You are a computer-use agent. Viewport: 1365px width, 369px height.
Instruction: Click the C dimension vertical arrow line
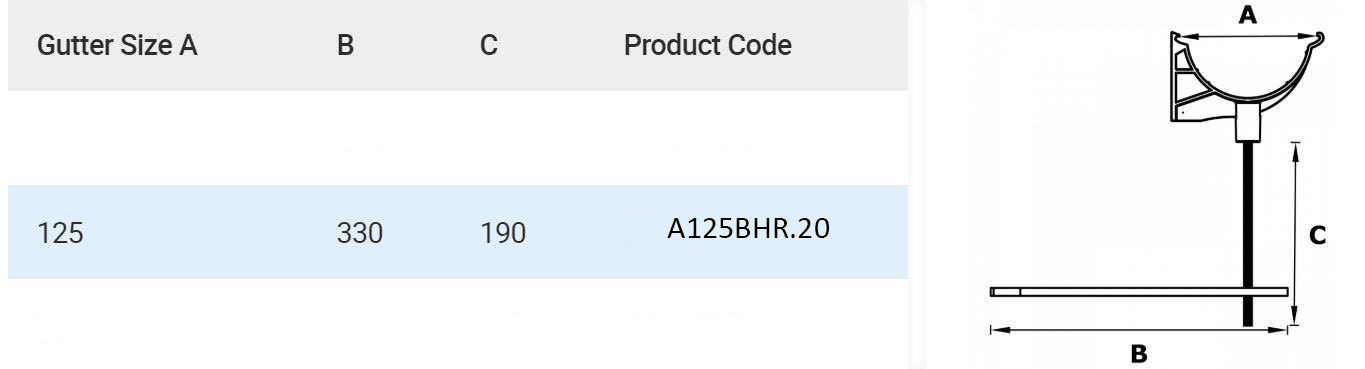tap(1294, 234)
